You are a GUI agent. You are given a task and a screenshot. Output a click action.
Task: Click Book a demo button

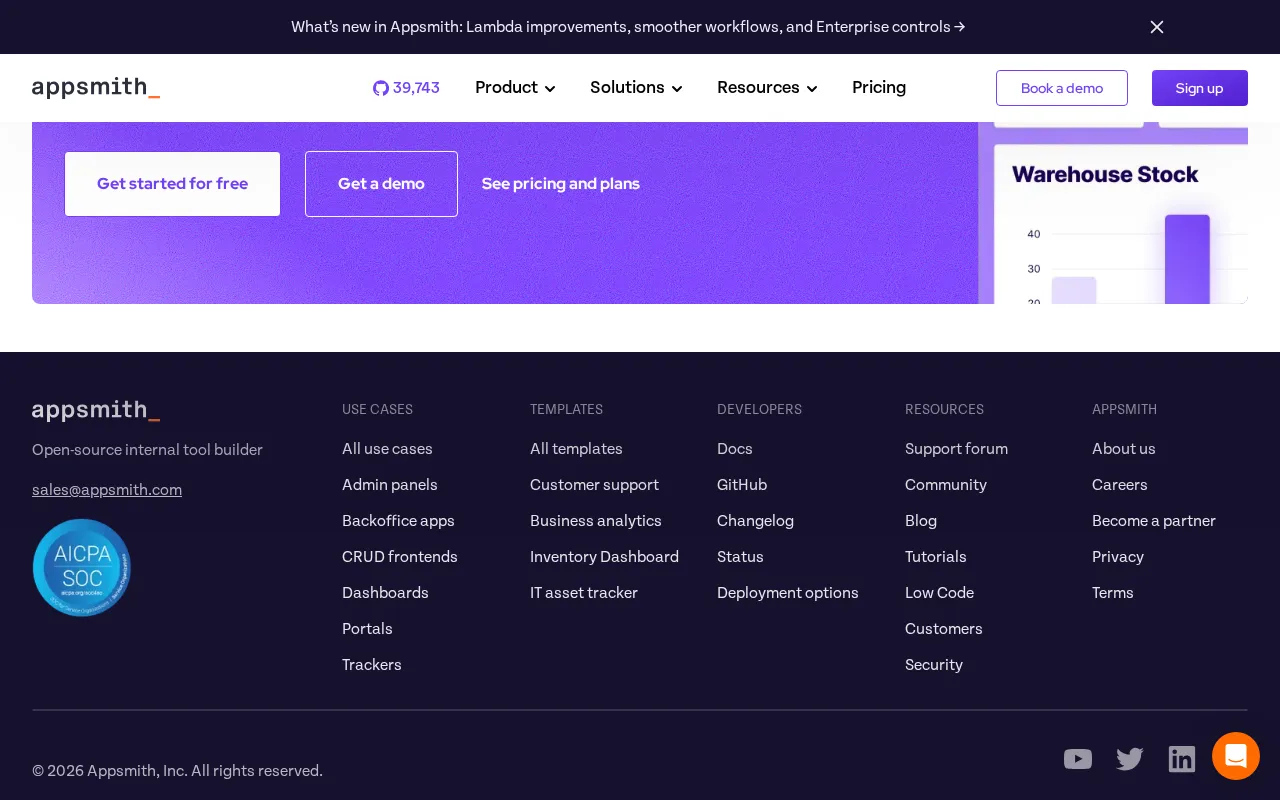1062,88
